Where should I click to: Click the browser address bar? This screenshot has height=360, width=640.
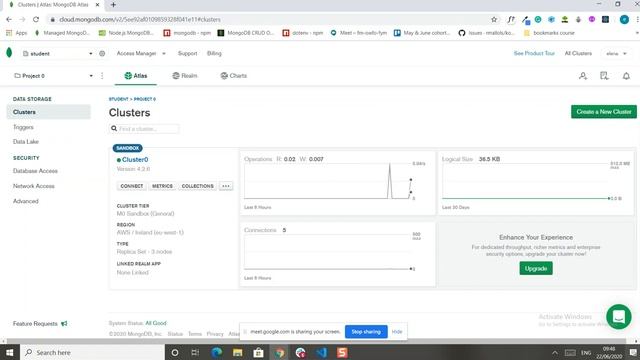pyautogui.click(x=269, y=19)
